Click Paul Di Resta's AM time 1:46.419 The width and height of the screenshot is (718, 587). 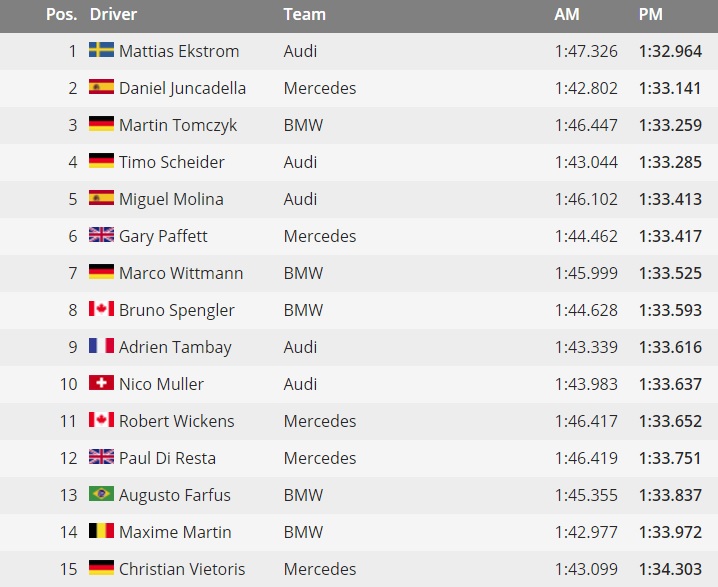586,458
